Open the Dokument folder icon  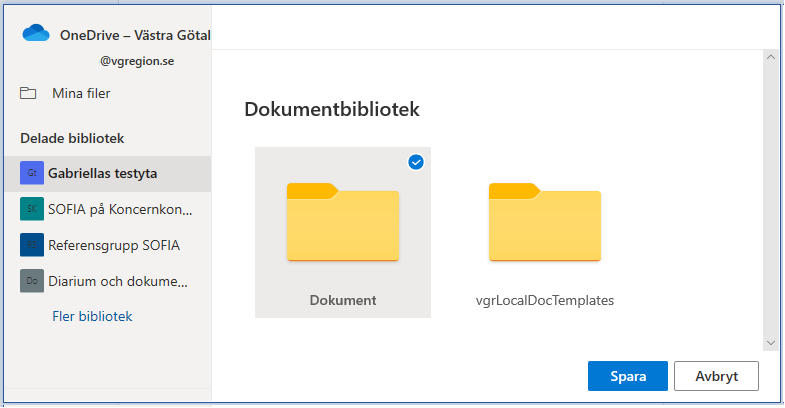(342, 223)
